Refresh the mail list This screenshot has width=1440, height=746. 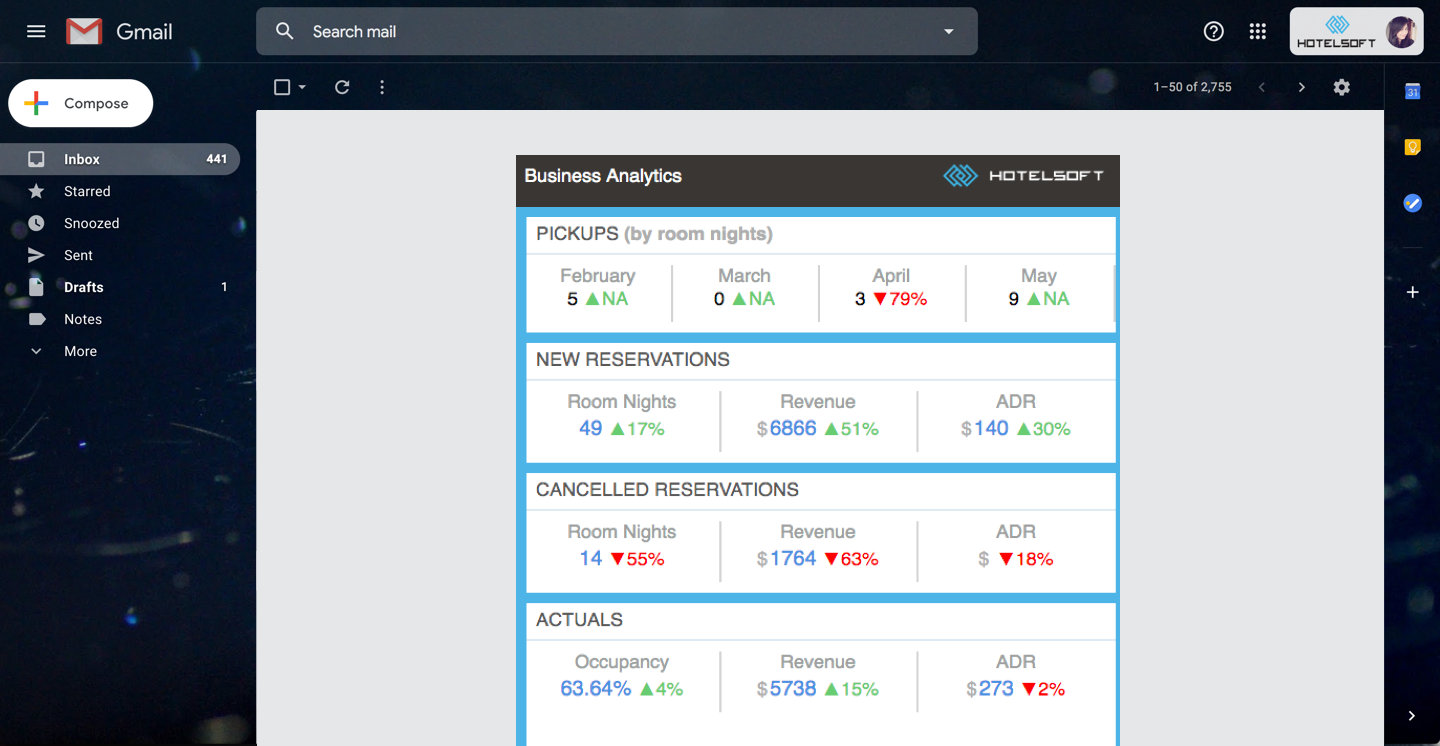tap(342, 87)
